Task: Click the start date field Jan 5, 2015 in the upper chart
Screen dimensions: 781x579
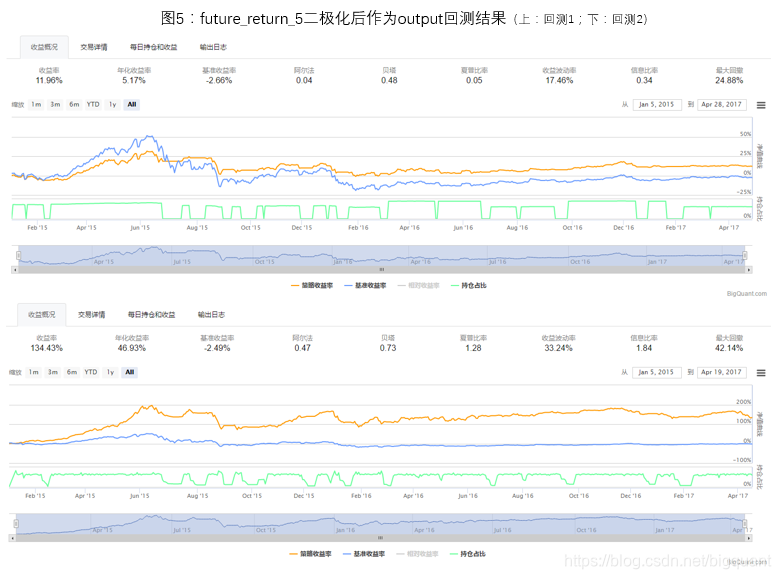Action: pos(656,105)
